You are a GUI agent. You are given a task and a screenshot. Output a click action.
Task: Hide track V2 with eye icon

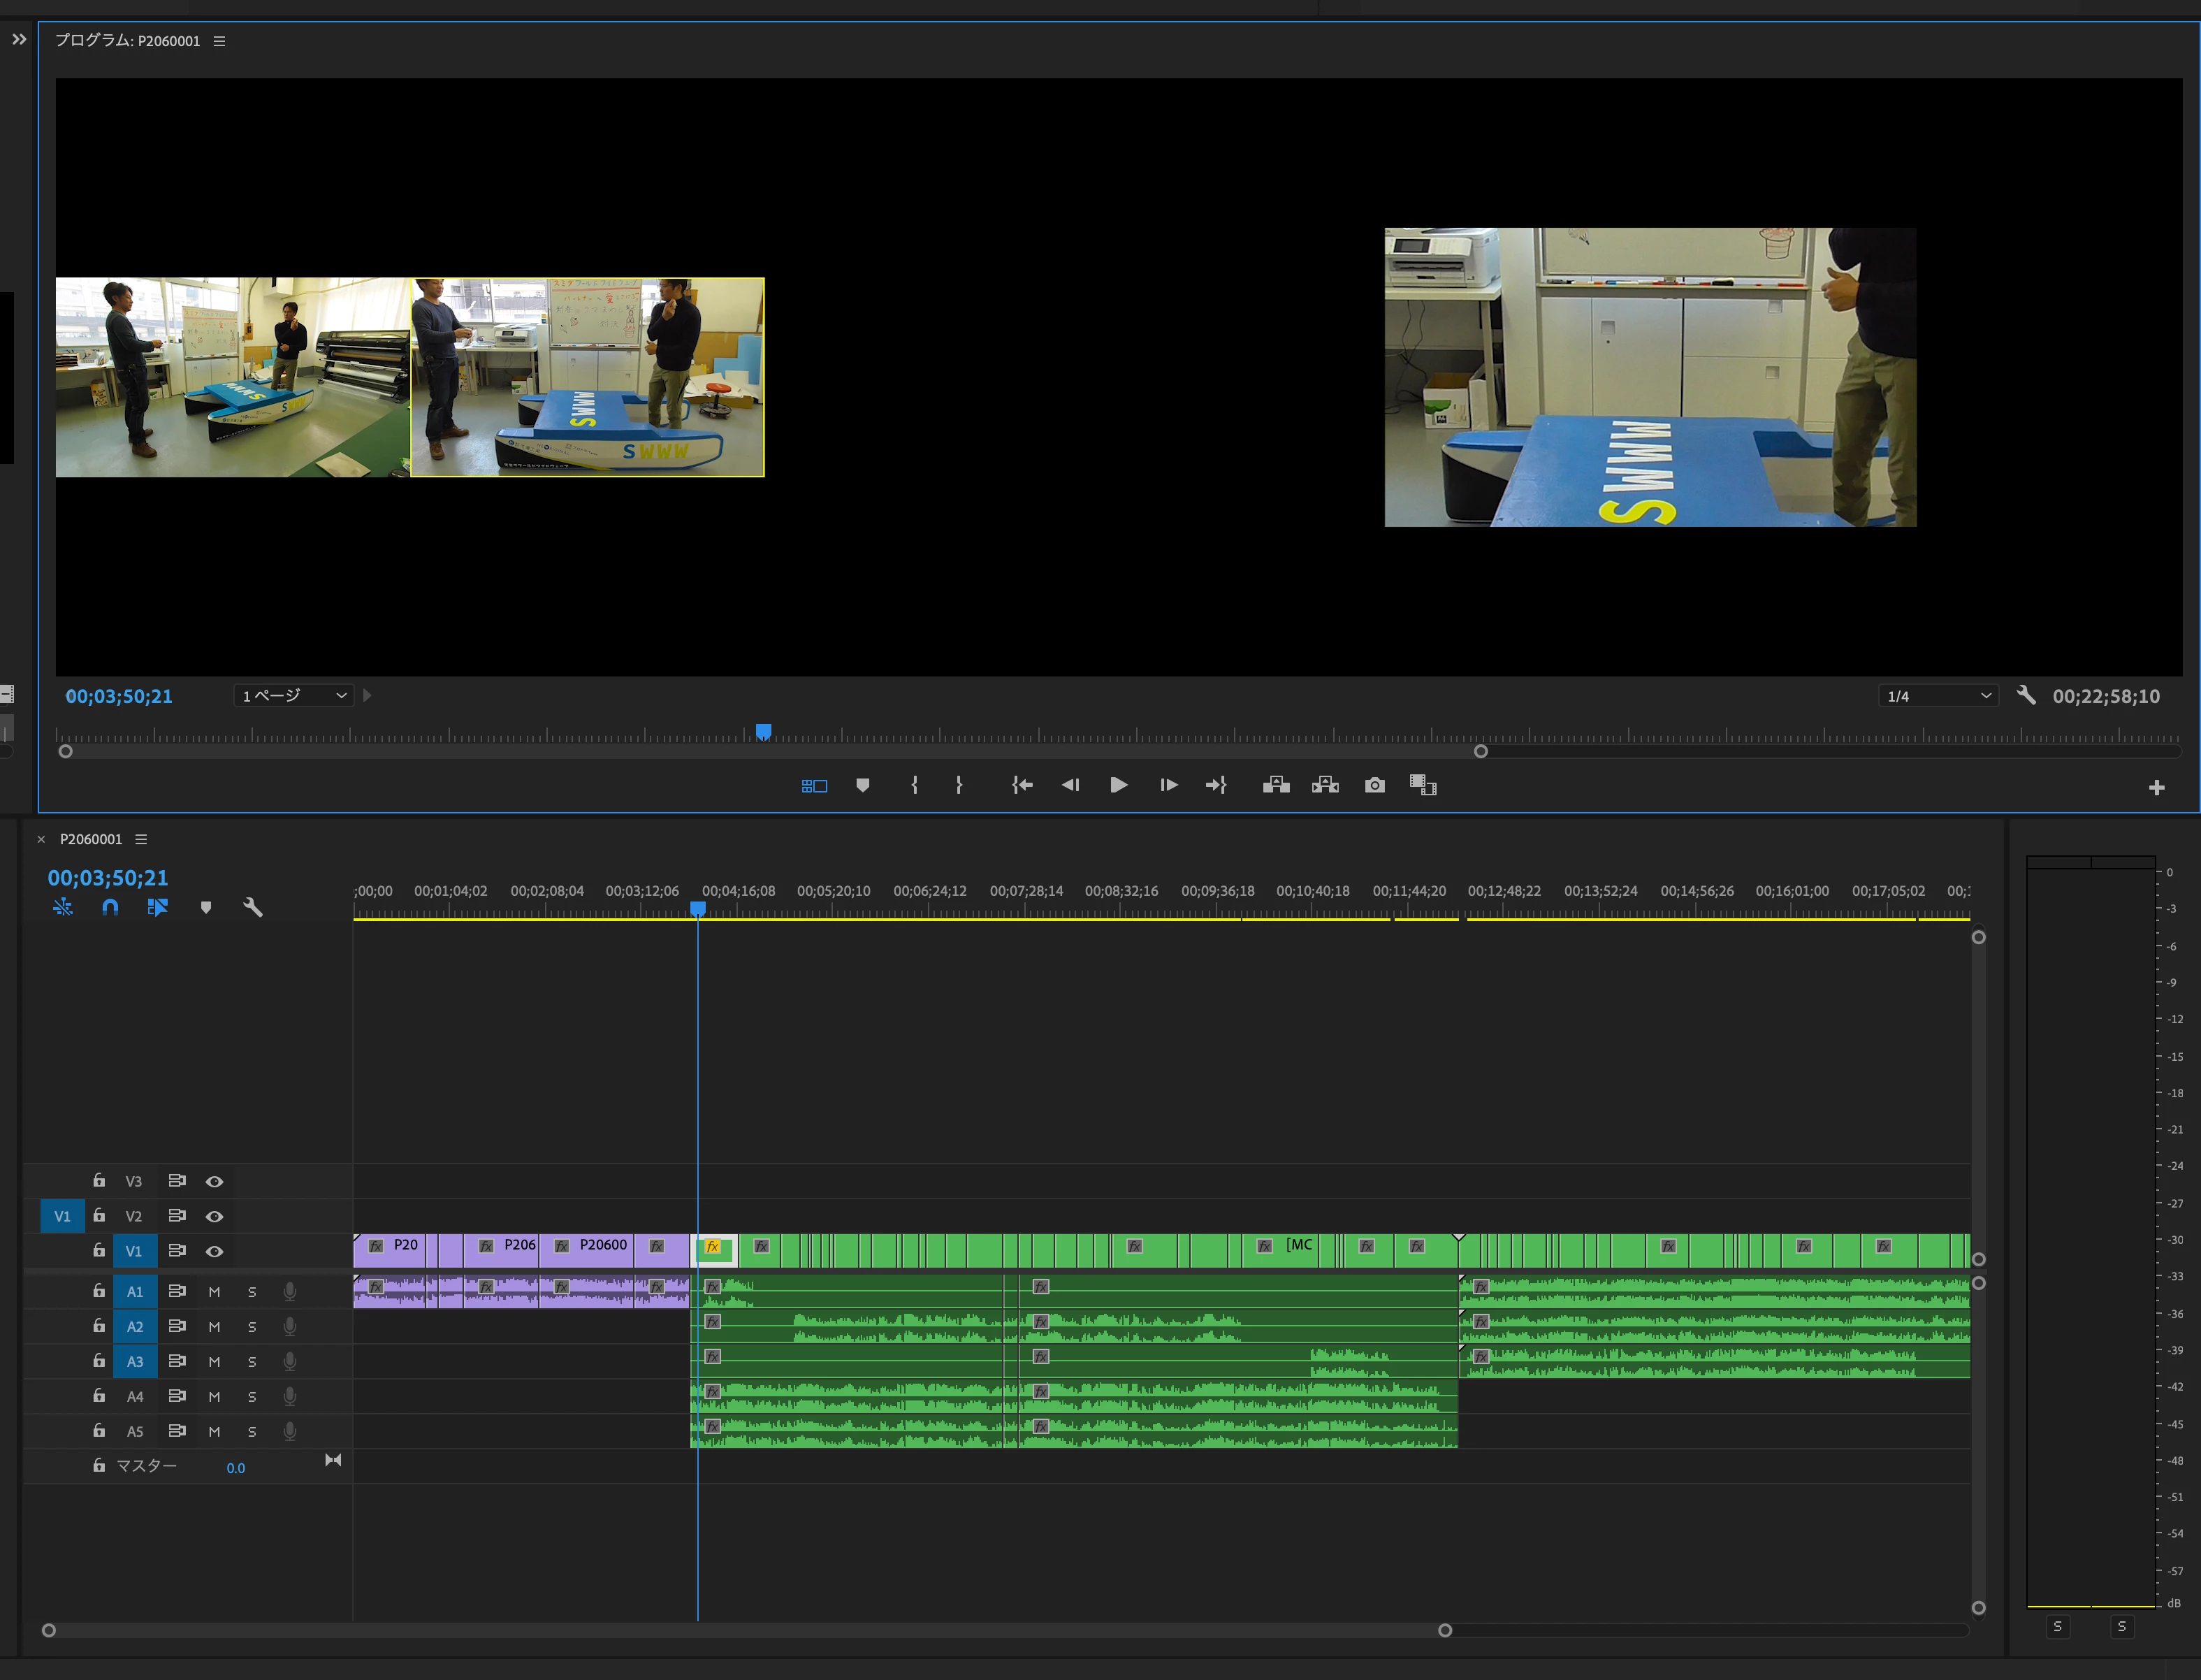(214, 1217)
